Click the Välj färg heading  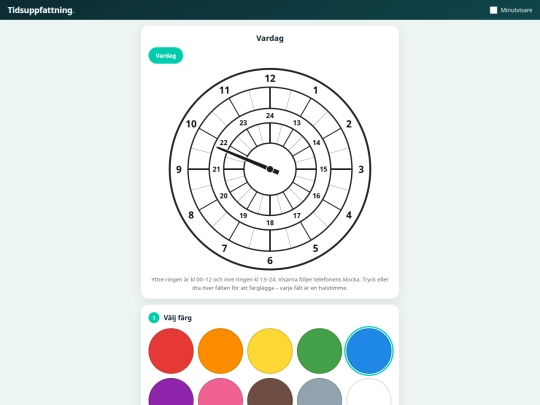[x=177, y=318]
